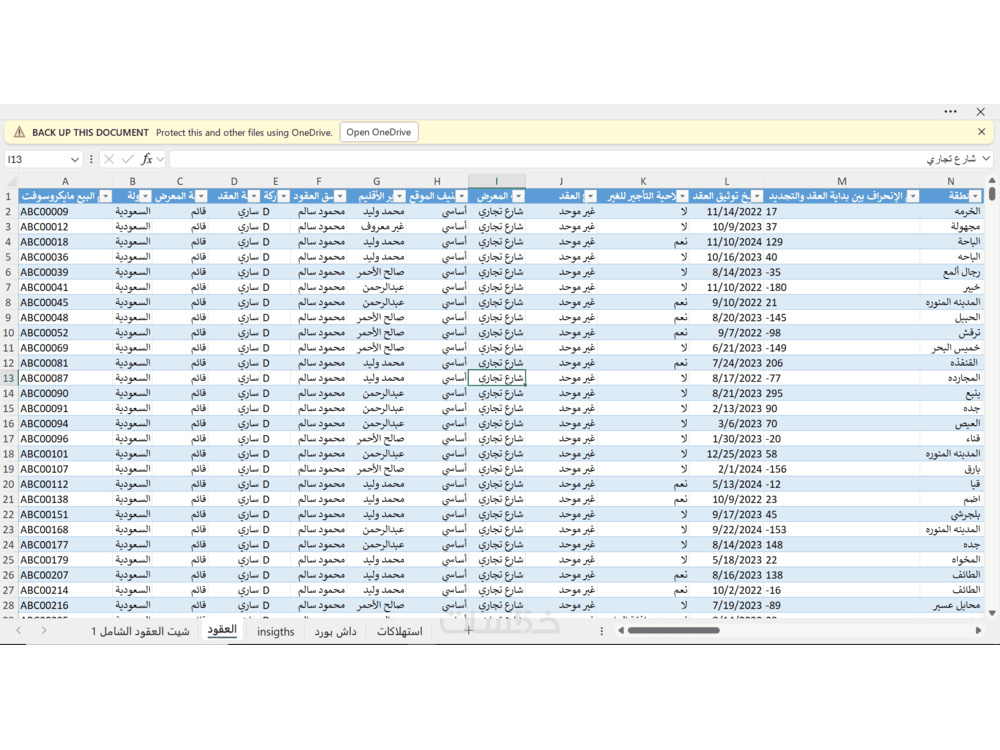The image size is (1000, 750).
Task: Click the vertical scrollbar up arrow
Action: click(992, 181)
